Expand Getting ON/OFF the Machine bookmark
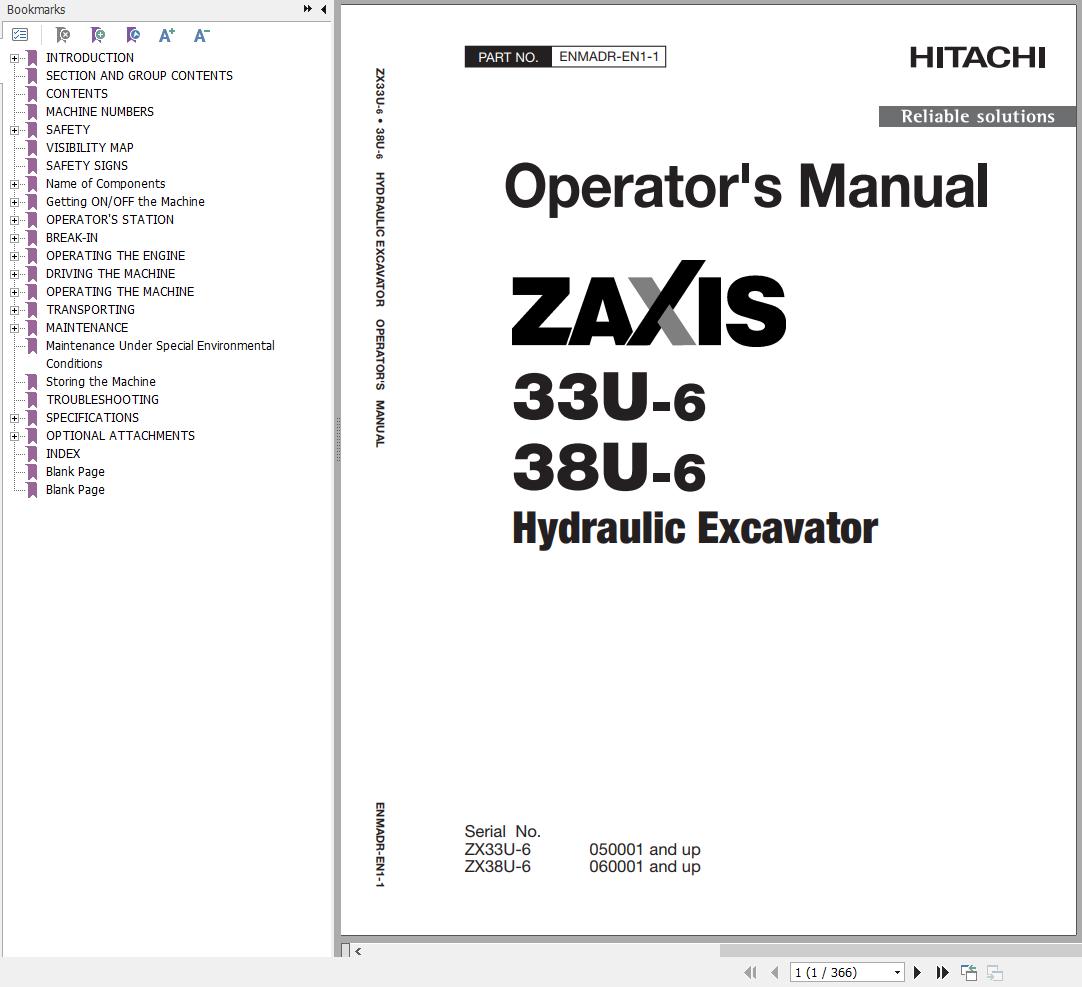This screenshot has height=987, width=1082. [x=14, y=202]
